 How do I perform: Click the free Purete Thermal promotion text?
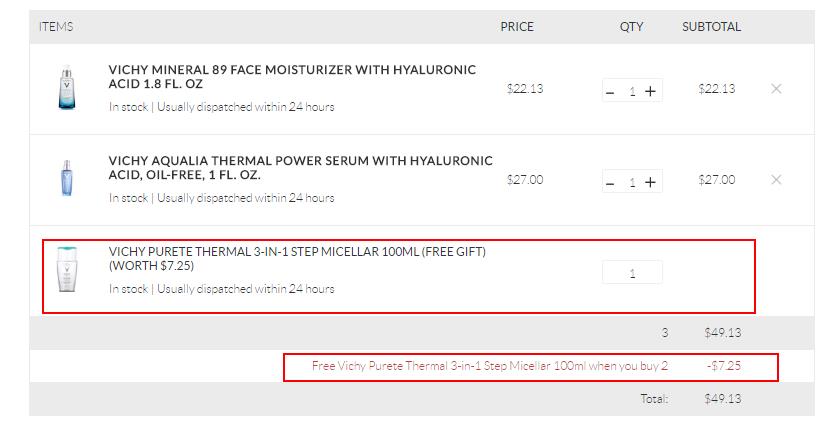[490, 366]
